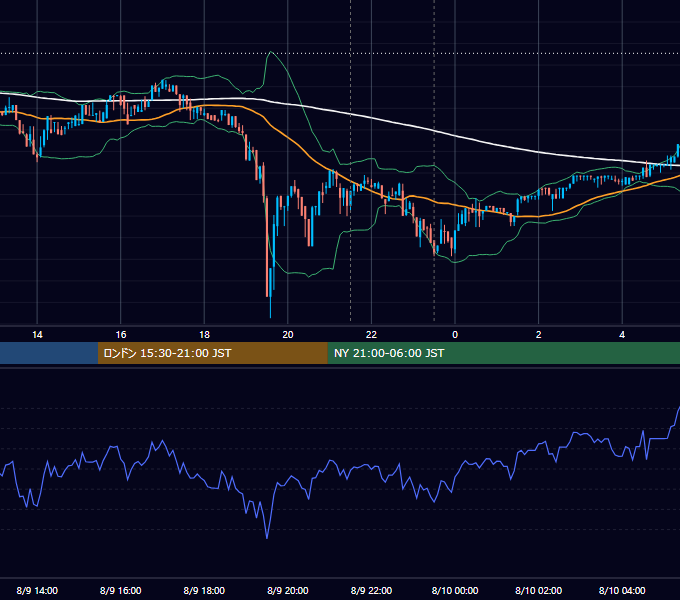Click the 22 hour label on the price chart axis
Viewport: 680px width, 600px height.
tap(371, 335)
